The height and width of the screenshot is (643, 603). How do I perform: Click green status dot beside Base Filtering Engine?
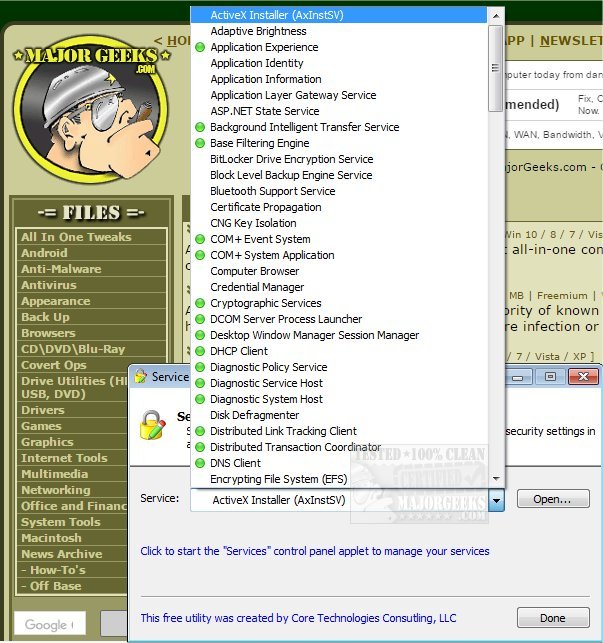pyautogui.click(x=200, y=143)
